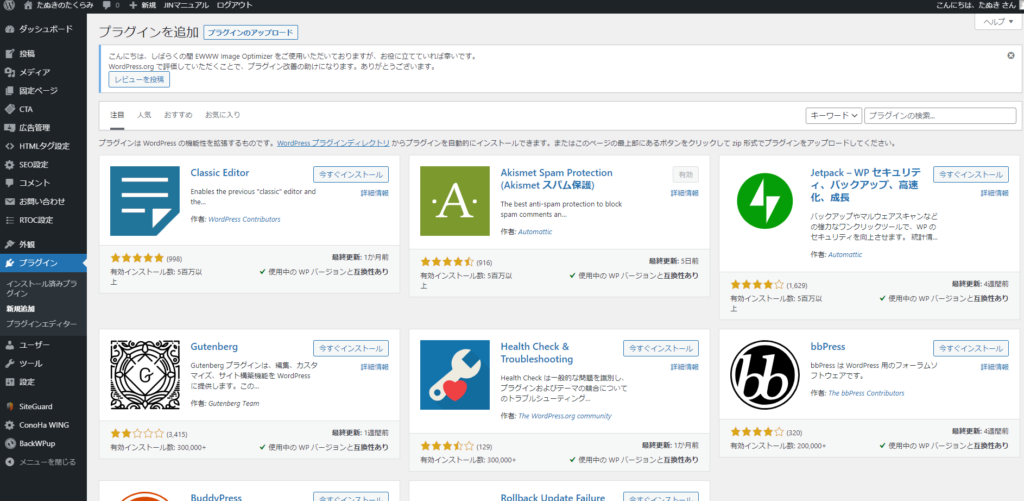Click the Akismet plugin thumbnail
The height and width of the screenshot is (501, 1024).
(x=455, y=201)
